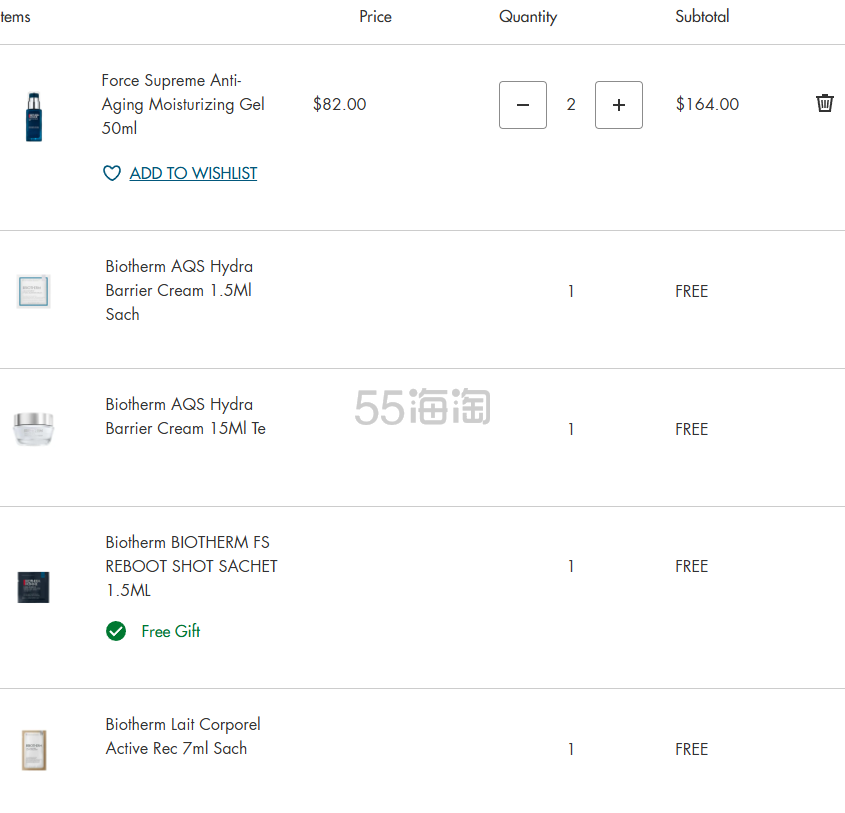The width and height of the screenshot is (845, 813).
Task: Click the Quantity column header
Action: (528, 17)
